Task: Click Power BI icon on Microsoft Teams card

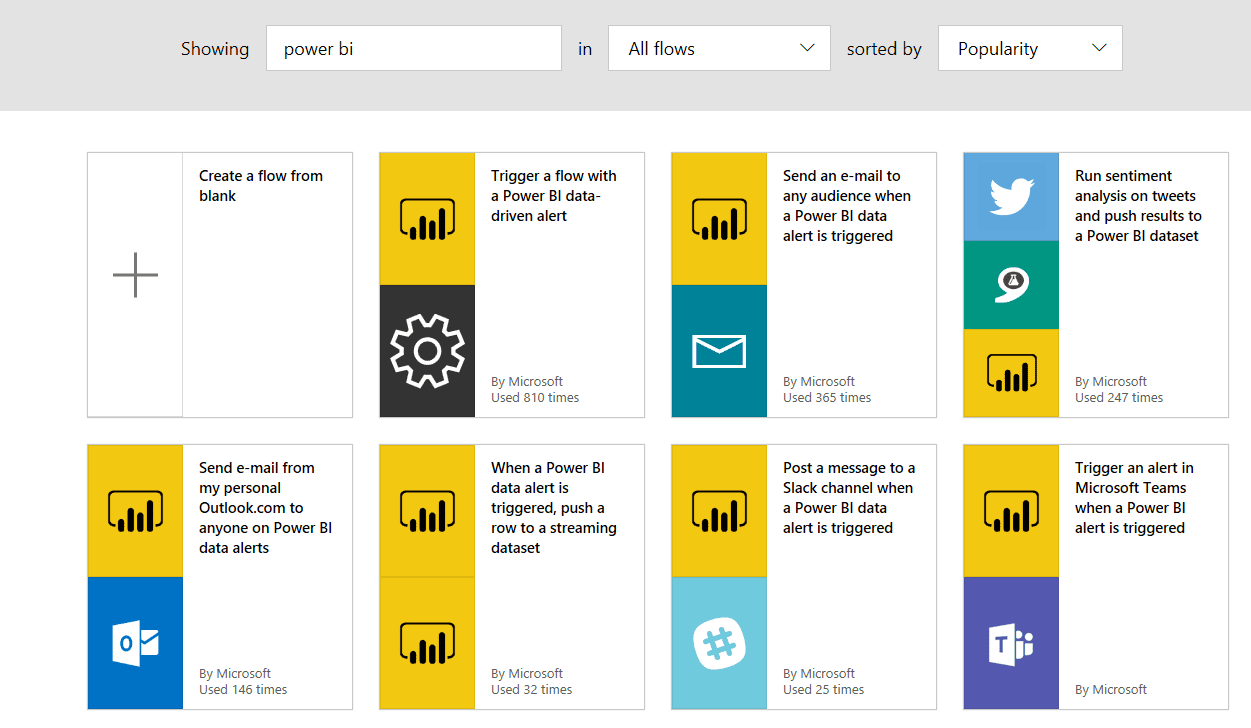Action: point(1011,511)
